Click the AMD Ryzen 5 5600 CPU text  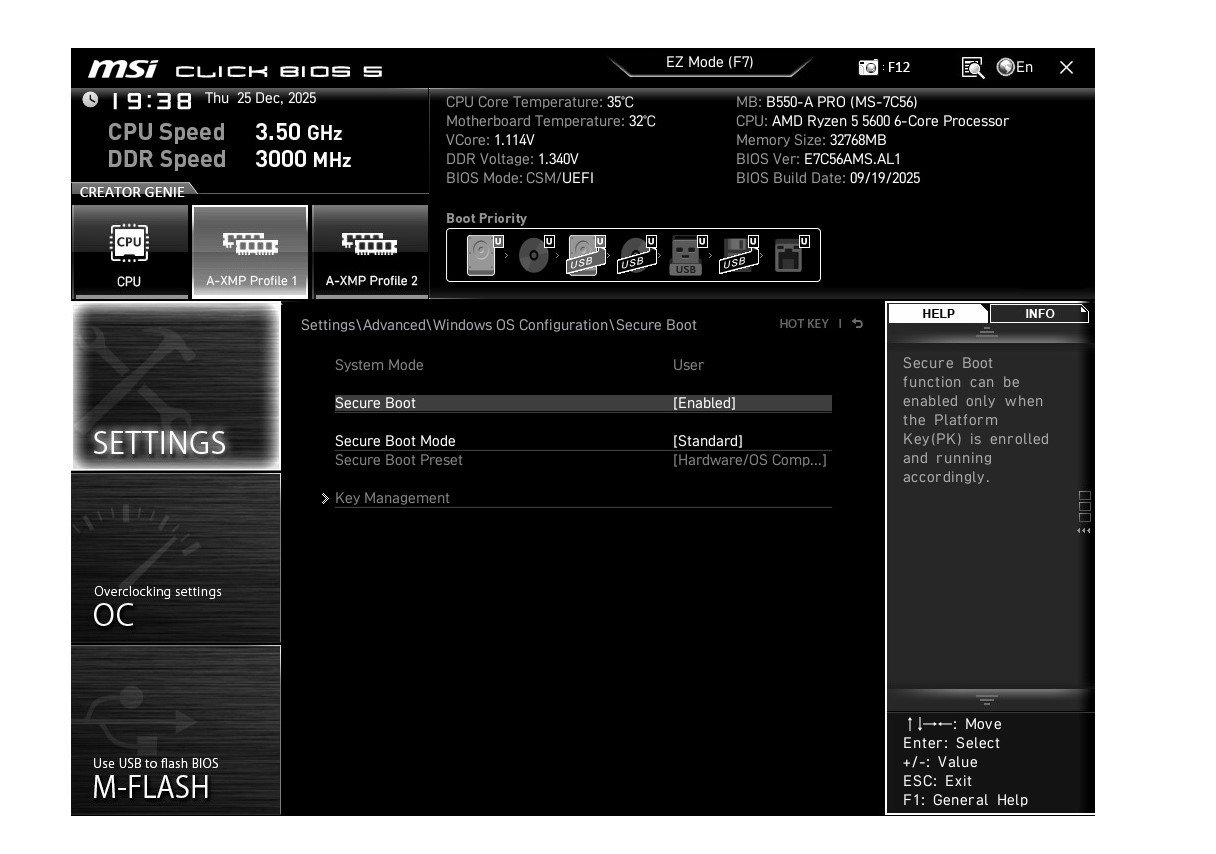[872, 121]
